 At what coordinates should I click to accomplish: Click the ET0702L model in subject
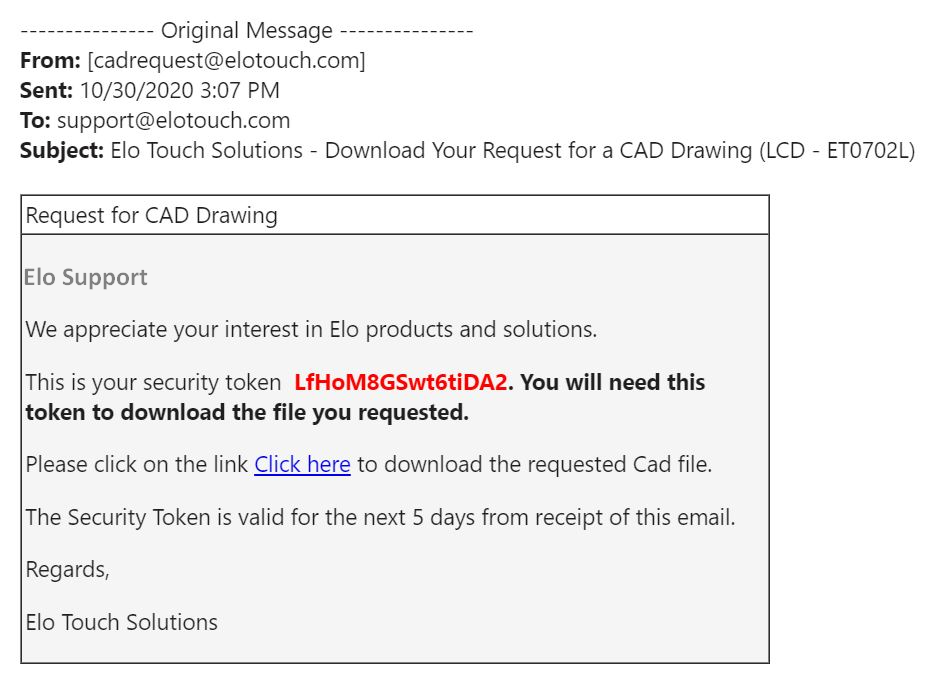coord(866,151)
